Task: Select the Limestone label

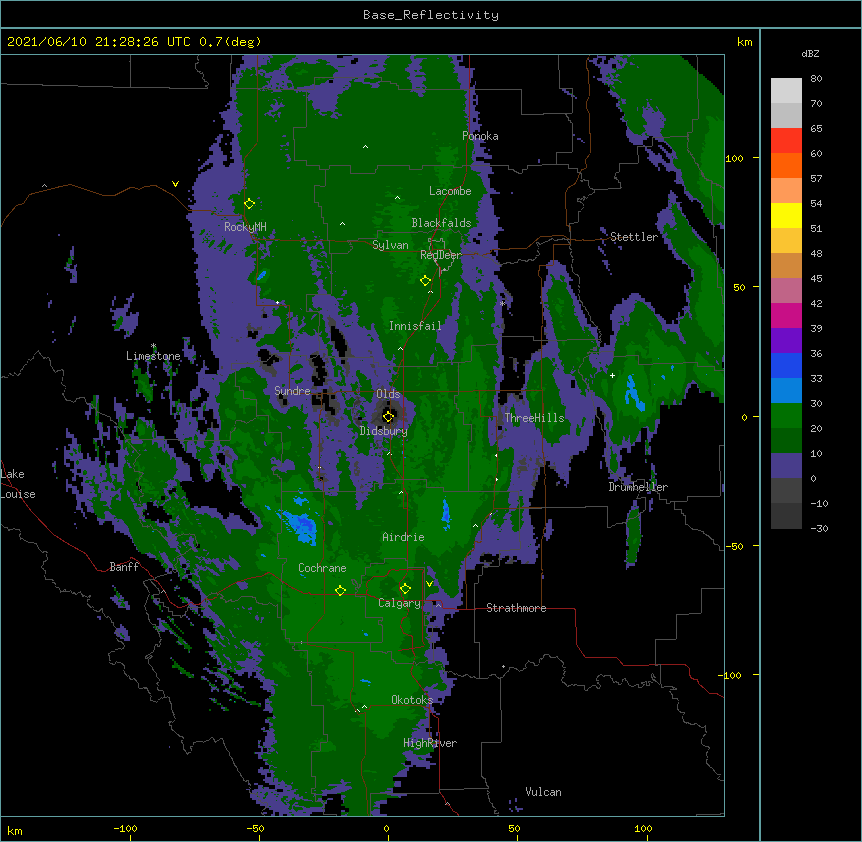Action: 153,356
